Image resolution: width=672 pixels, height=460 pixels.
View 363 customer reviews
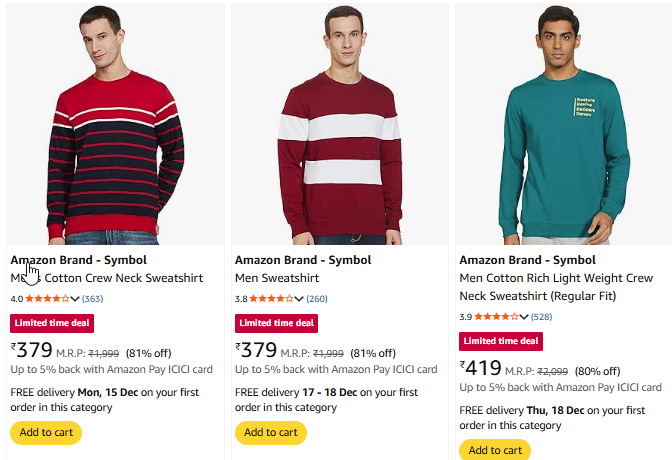pos(92,298)
